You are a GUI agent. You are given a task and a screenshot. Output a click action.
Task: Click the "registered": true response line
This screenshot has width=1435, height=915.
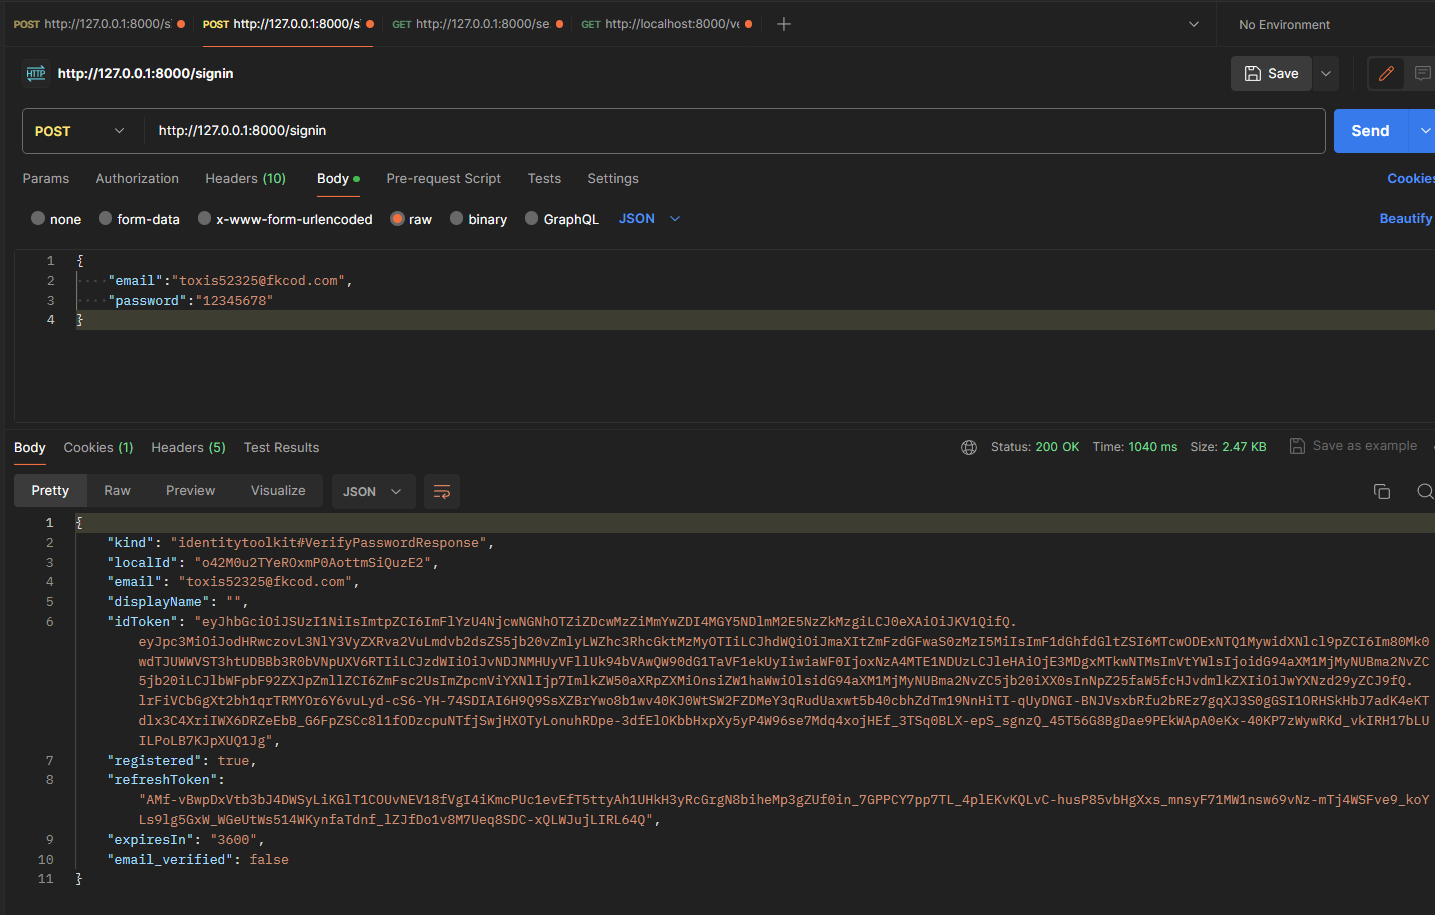click(x=182, y=761)
